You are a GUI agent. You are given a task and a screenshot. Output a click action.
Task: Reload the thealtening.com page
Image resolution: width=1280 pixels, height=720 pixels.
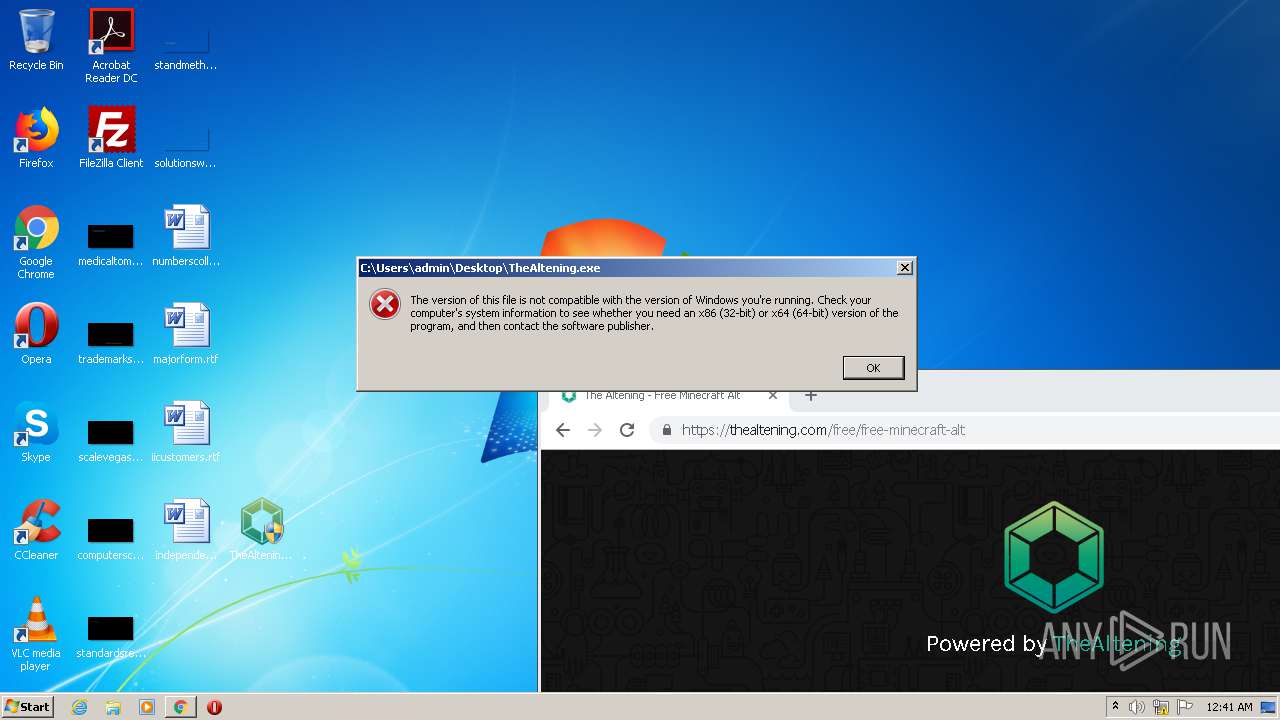tap(627, 430)
